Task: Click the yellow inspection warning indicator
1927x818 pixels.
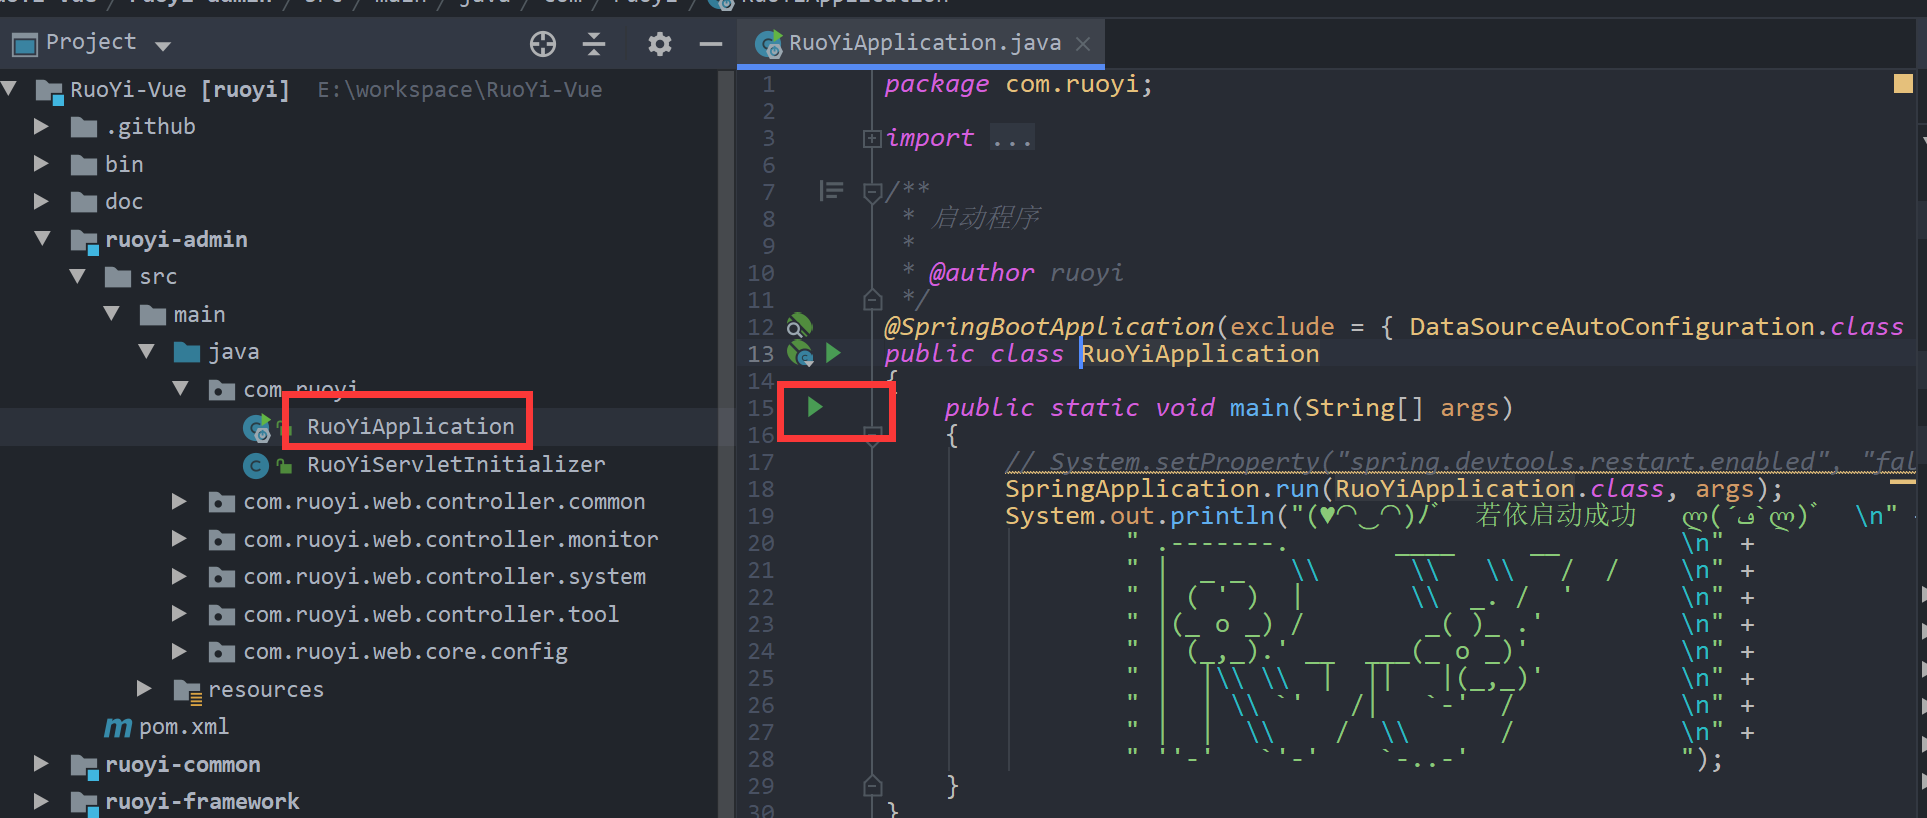Action: pos(1903,83)
